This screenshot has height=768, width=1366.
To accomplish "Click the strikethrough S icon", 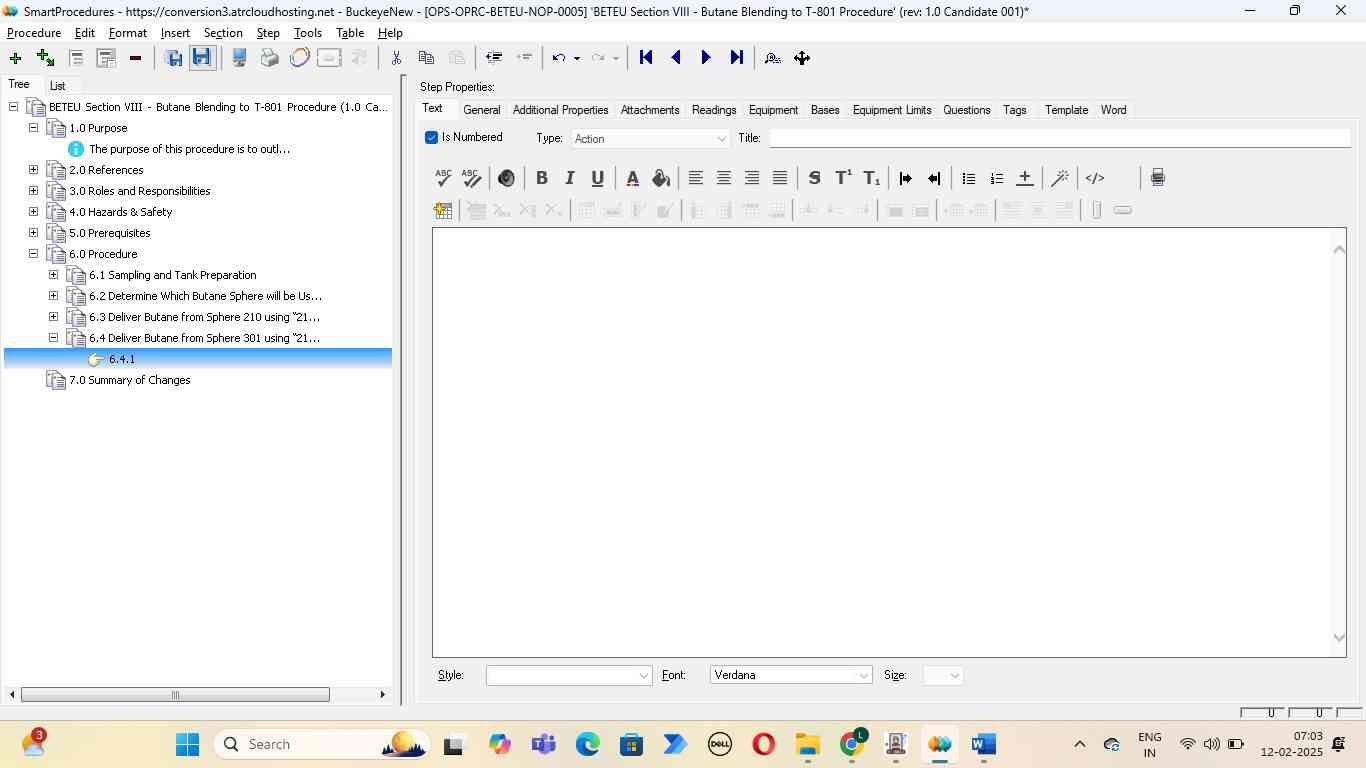I will click(814, 178).
